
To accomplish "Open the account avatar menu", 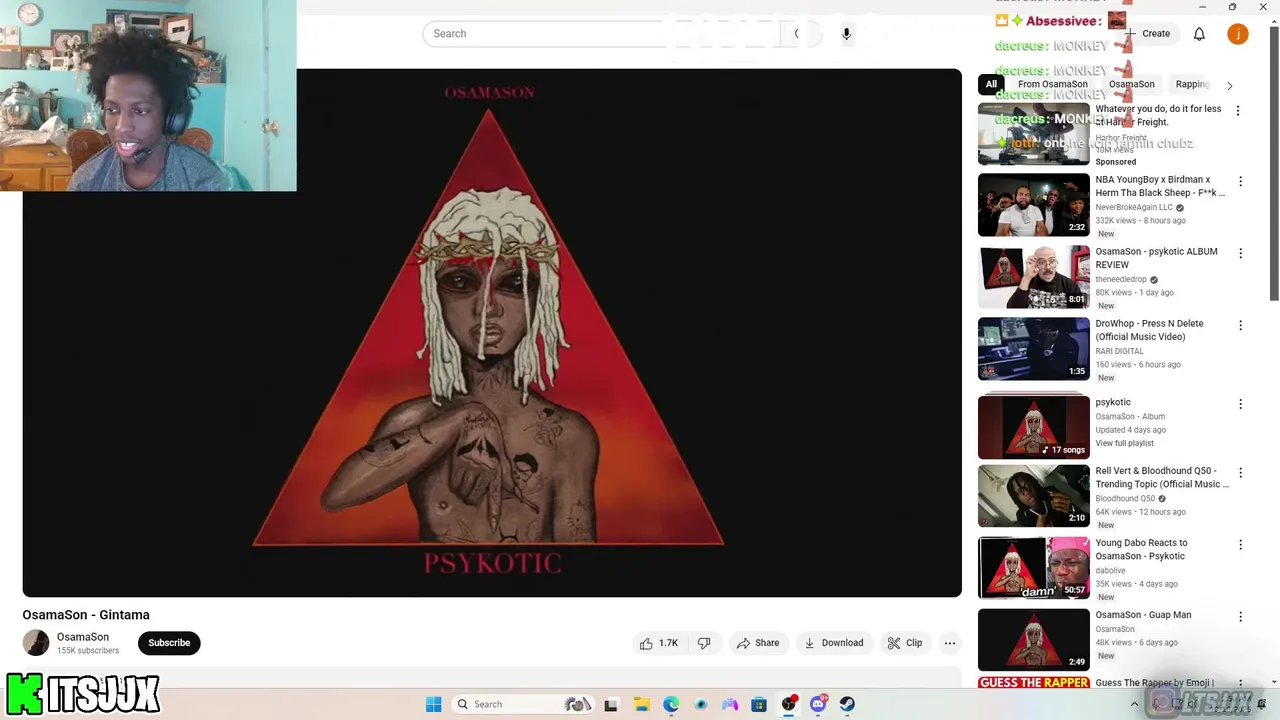I will coord(1238,34).
